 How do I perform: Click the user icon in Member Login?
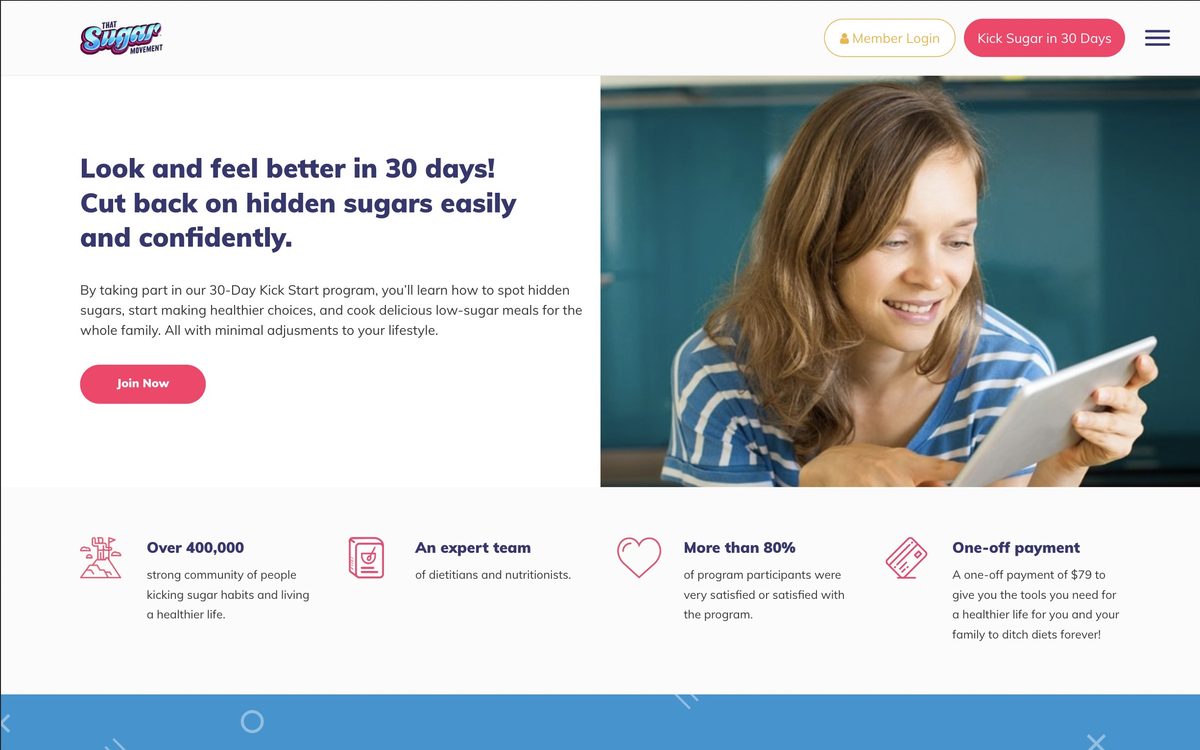[x=844, y=39]
